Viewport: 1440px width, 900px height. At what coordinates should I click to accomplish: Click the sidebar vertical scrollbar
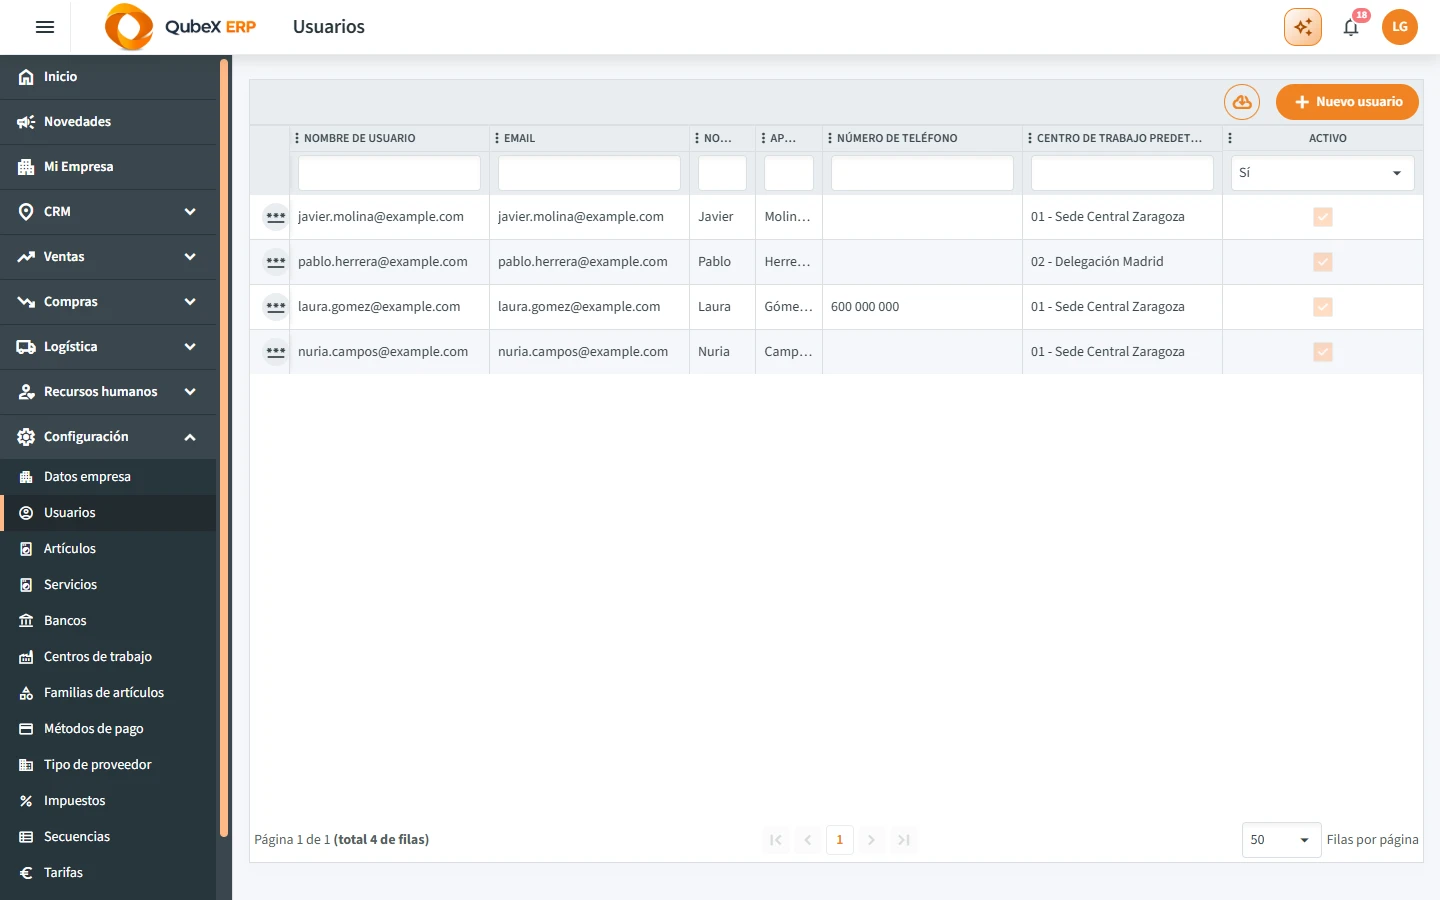tap(224, 448)
